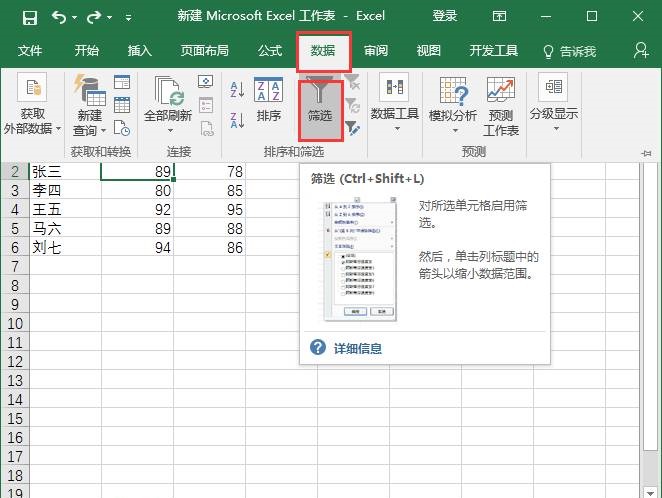This screenshot has height=498, width=662.
Task: Switch to the 开始 tab
Action: click(x=87, y=51)
